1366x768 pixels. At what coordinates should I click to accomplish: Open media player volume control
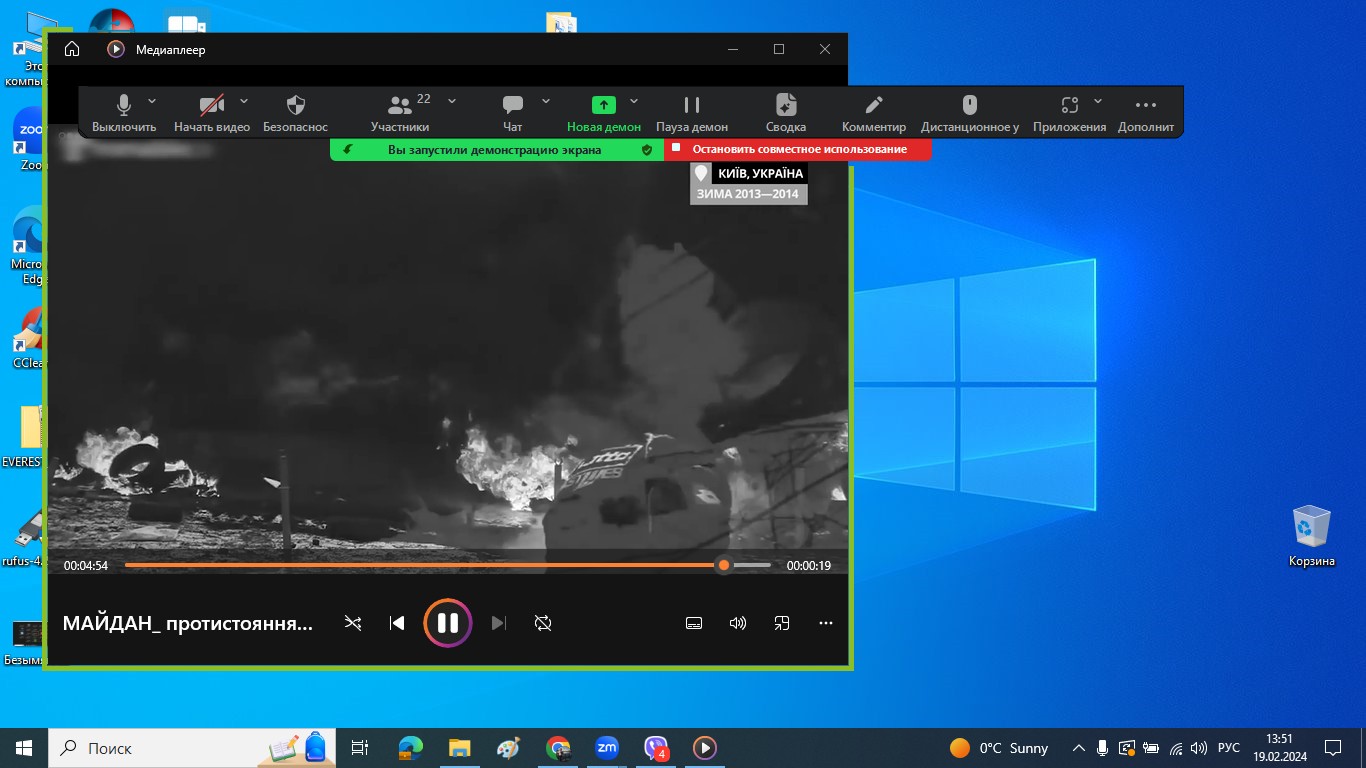tap(738, 623)
